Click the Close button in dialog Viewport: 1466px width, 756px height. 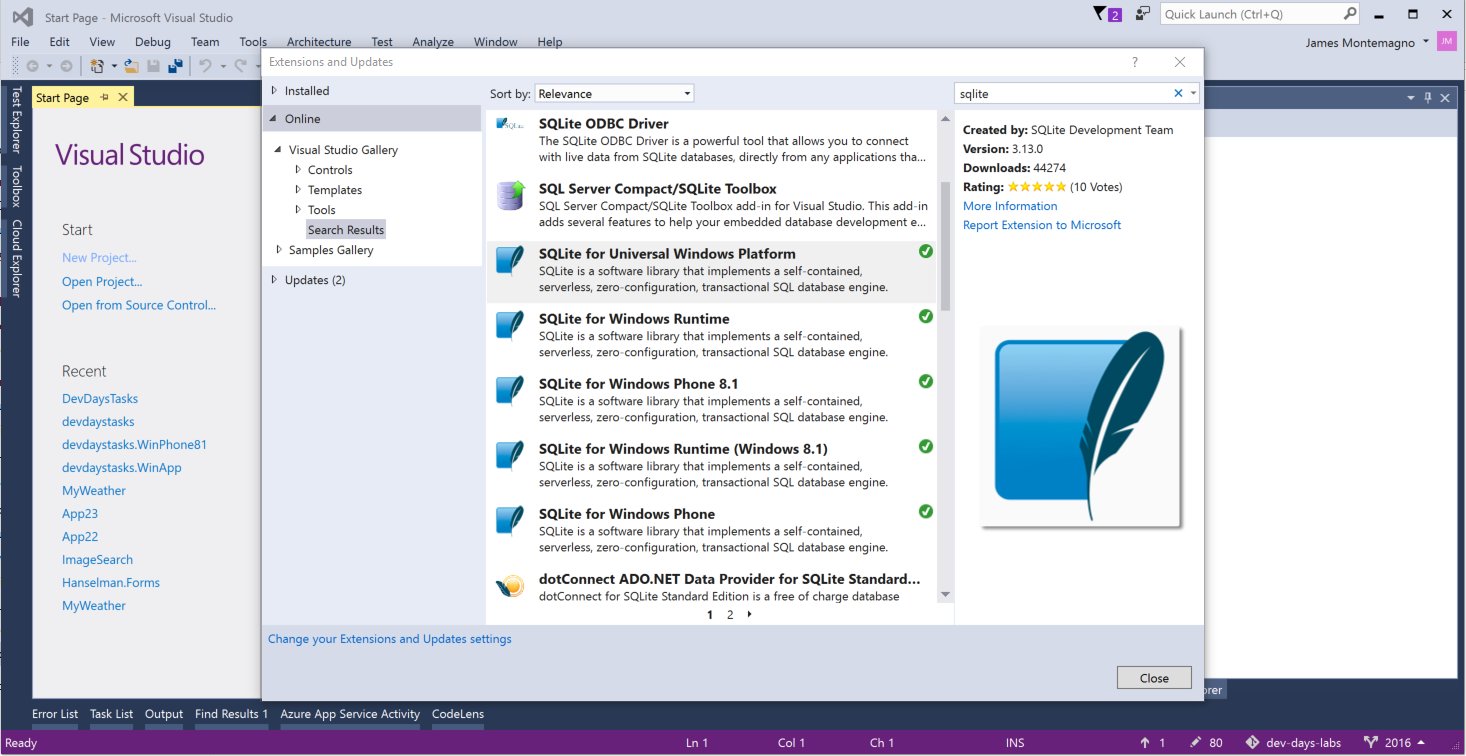tap(1153, 678)
